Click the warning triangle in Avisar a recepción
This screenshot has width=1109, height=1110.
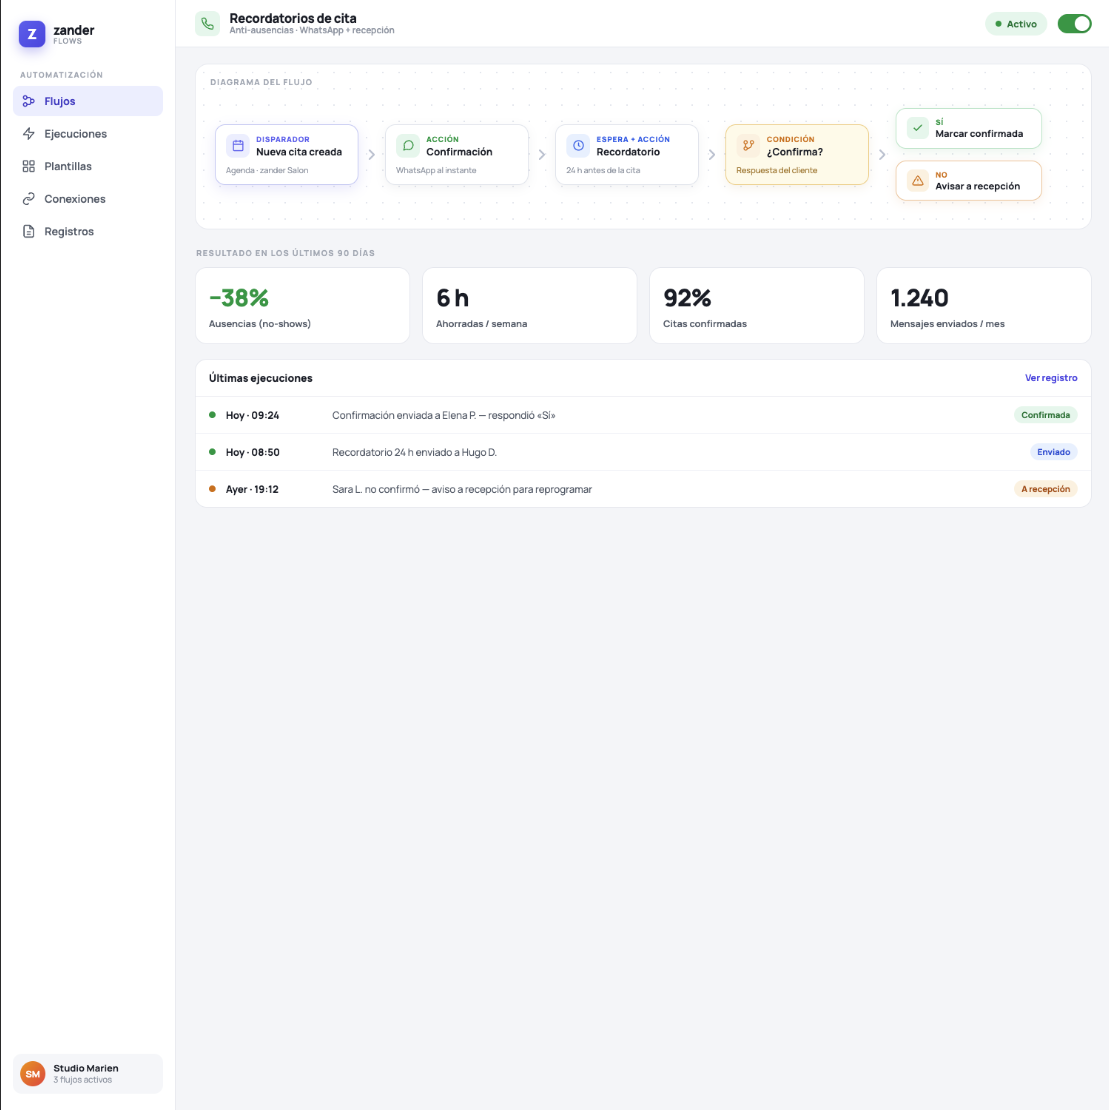[x=918, y=181]
